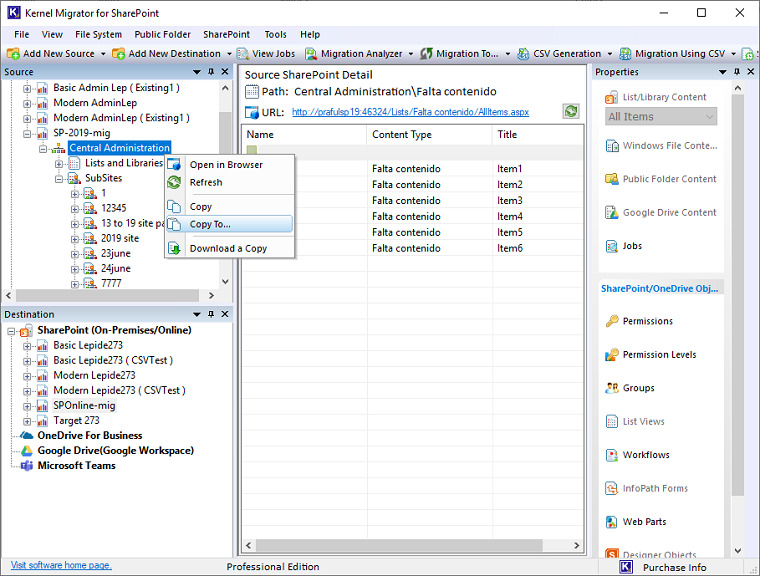Select the Item3 row title
This screenshot has width=760, height=576.
(510, 201)
